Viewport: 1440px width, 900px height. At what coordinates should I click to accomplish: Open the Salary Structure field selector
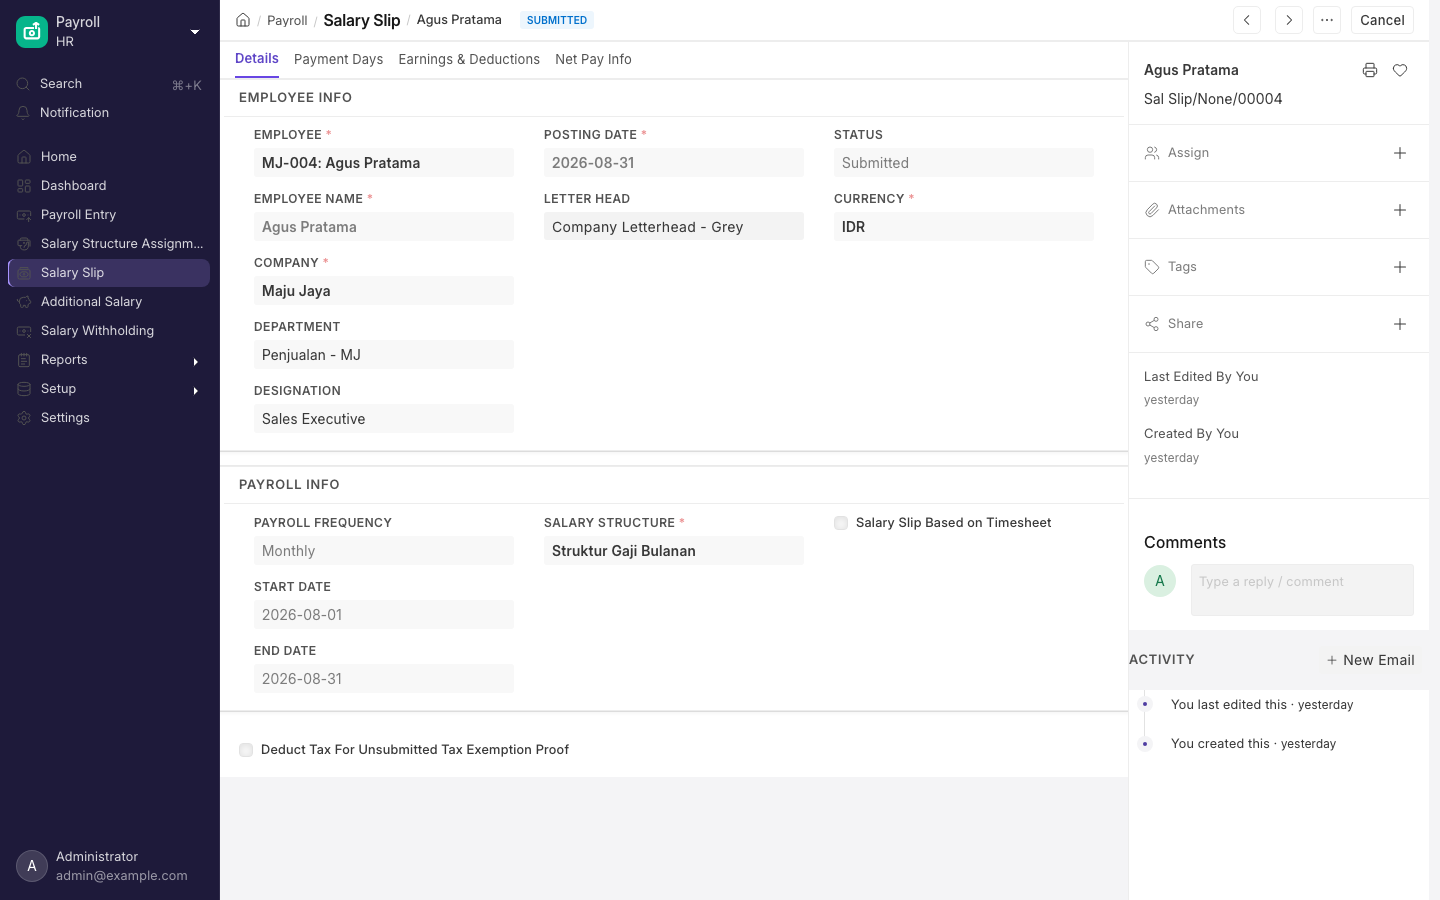pyautogui.click(x=674, y=551)
